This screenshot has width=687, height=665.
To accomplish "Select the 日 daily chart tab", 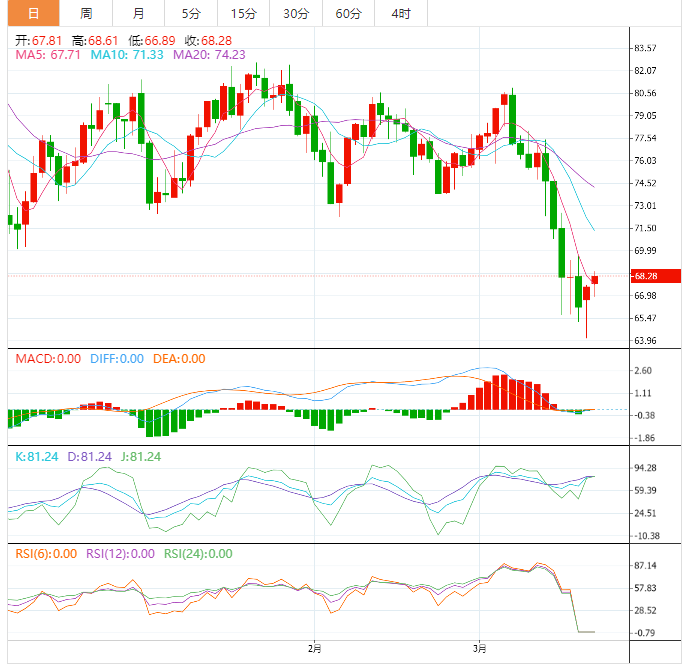I will (33, 13).
